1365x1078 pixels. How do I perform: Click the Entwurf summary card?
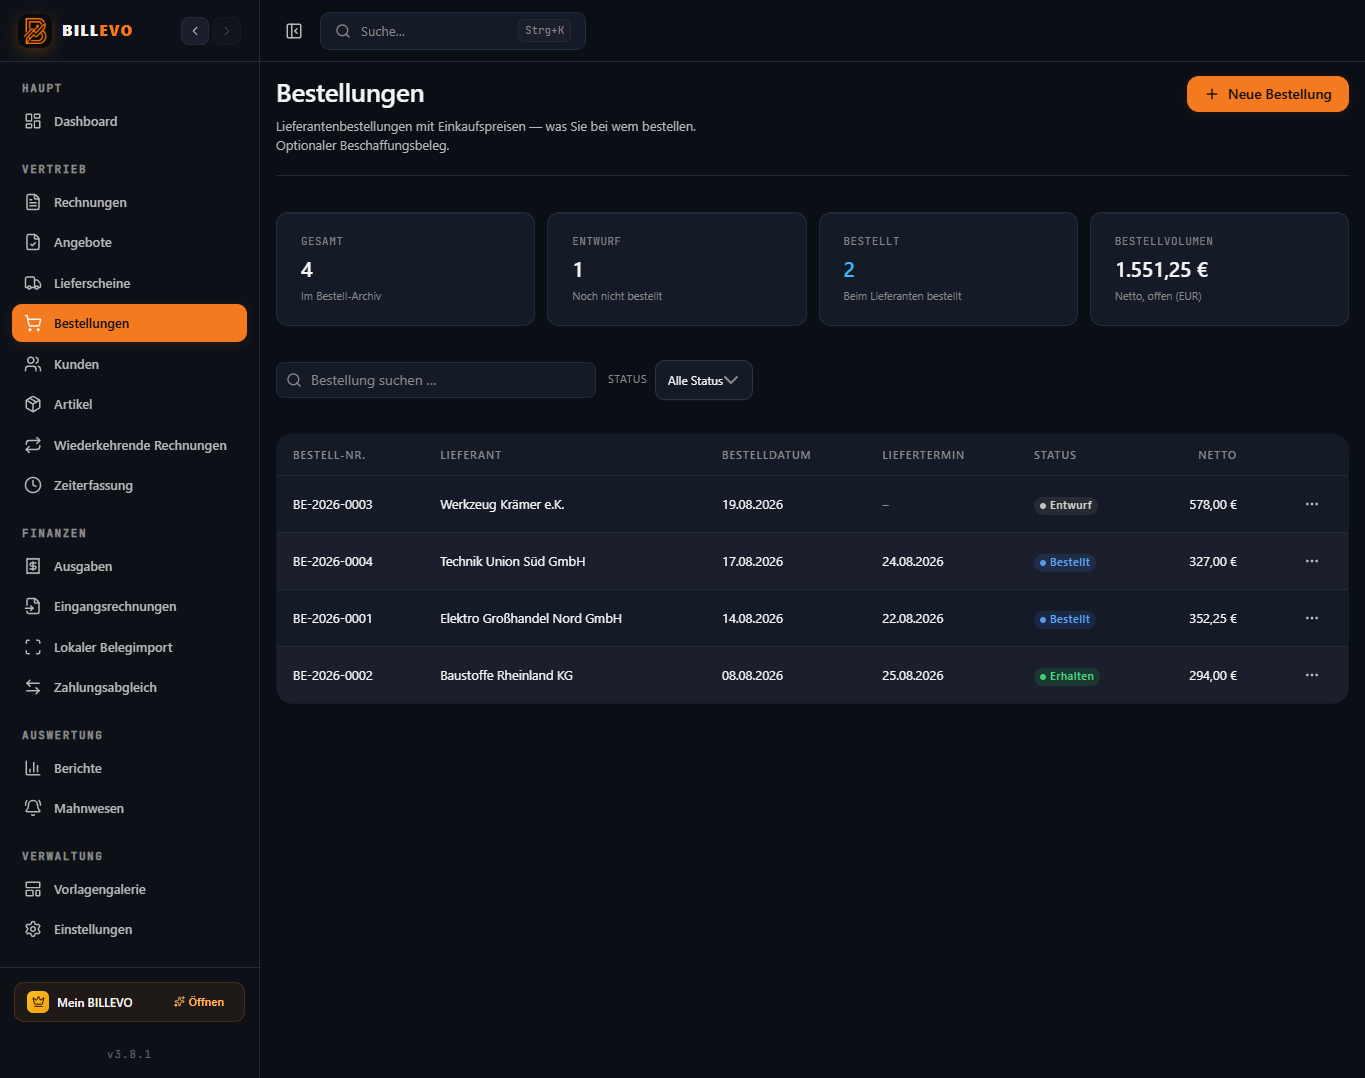(x=677, y=269)
